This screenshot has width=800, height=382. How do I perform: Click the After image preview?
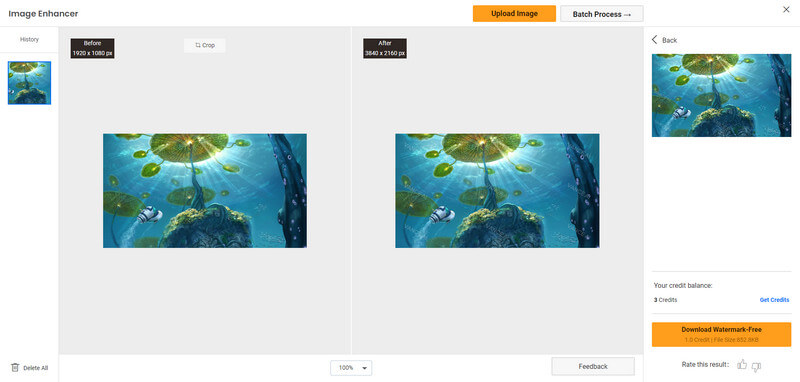point(497,191)
